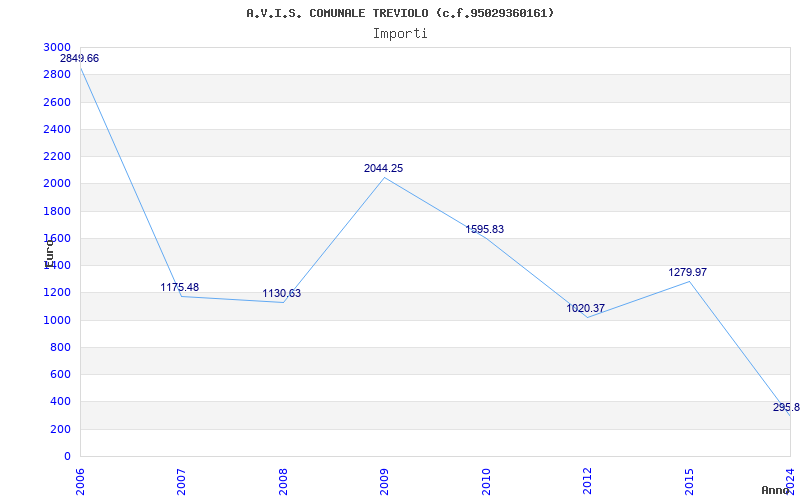Click the 1200 y-axis tick label
The image size is (800, 500).
[x=57, y=293]
